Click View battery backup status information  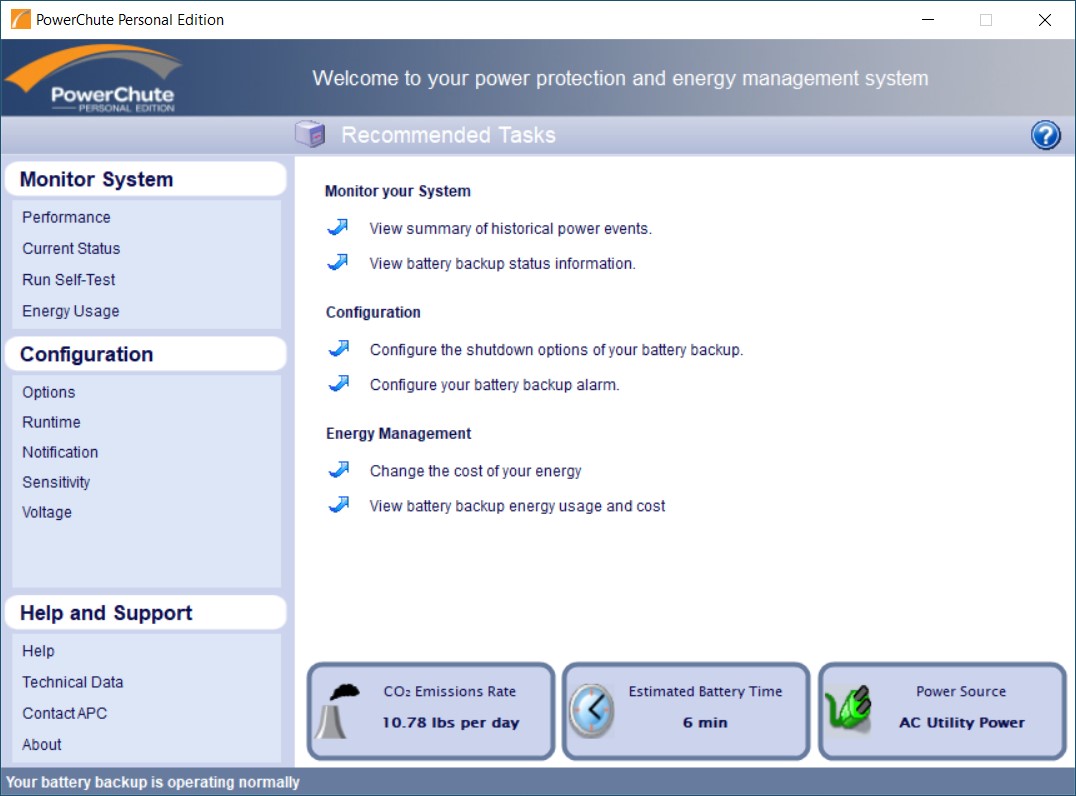502,264
